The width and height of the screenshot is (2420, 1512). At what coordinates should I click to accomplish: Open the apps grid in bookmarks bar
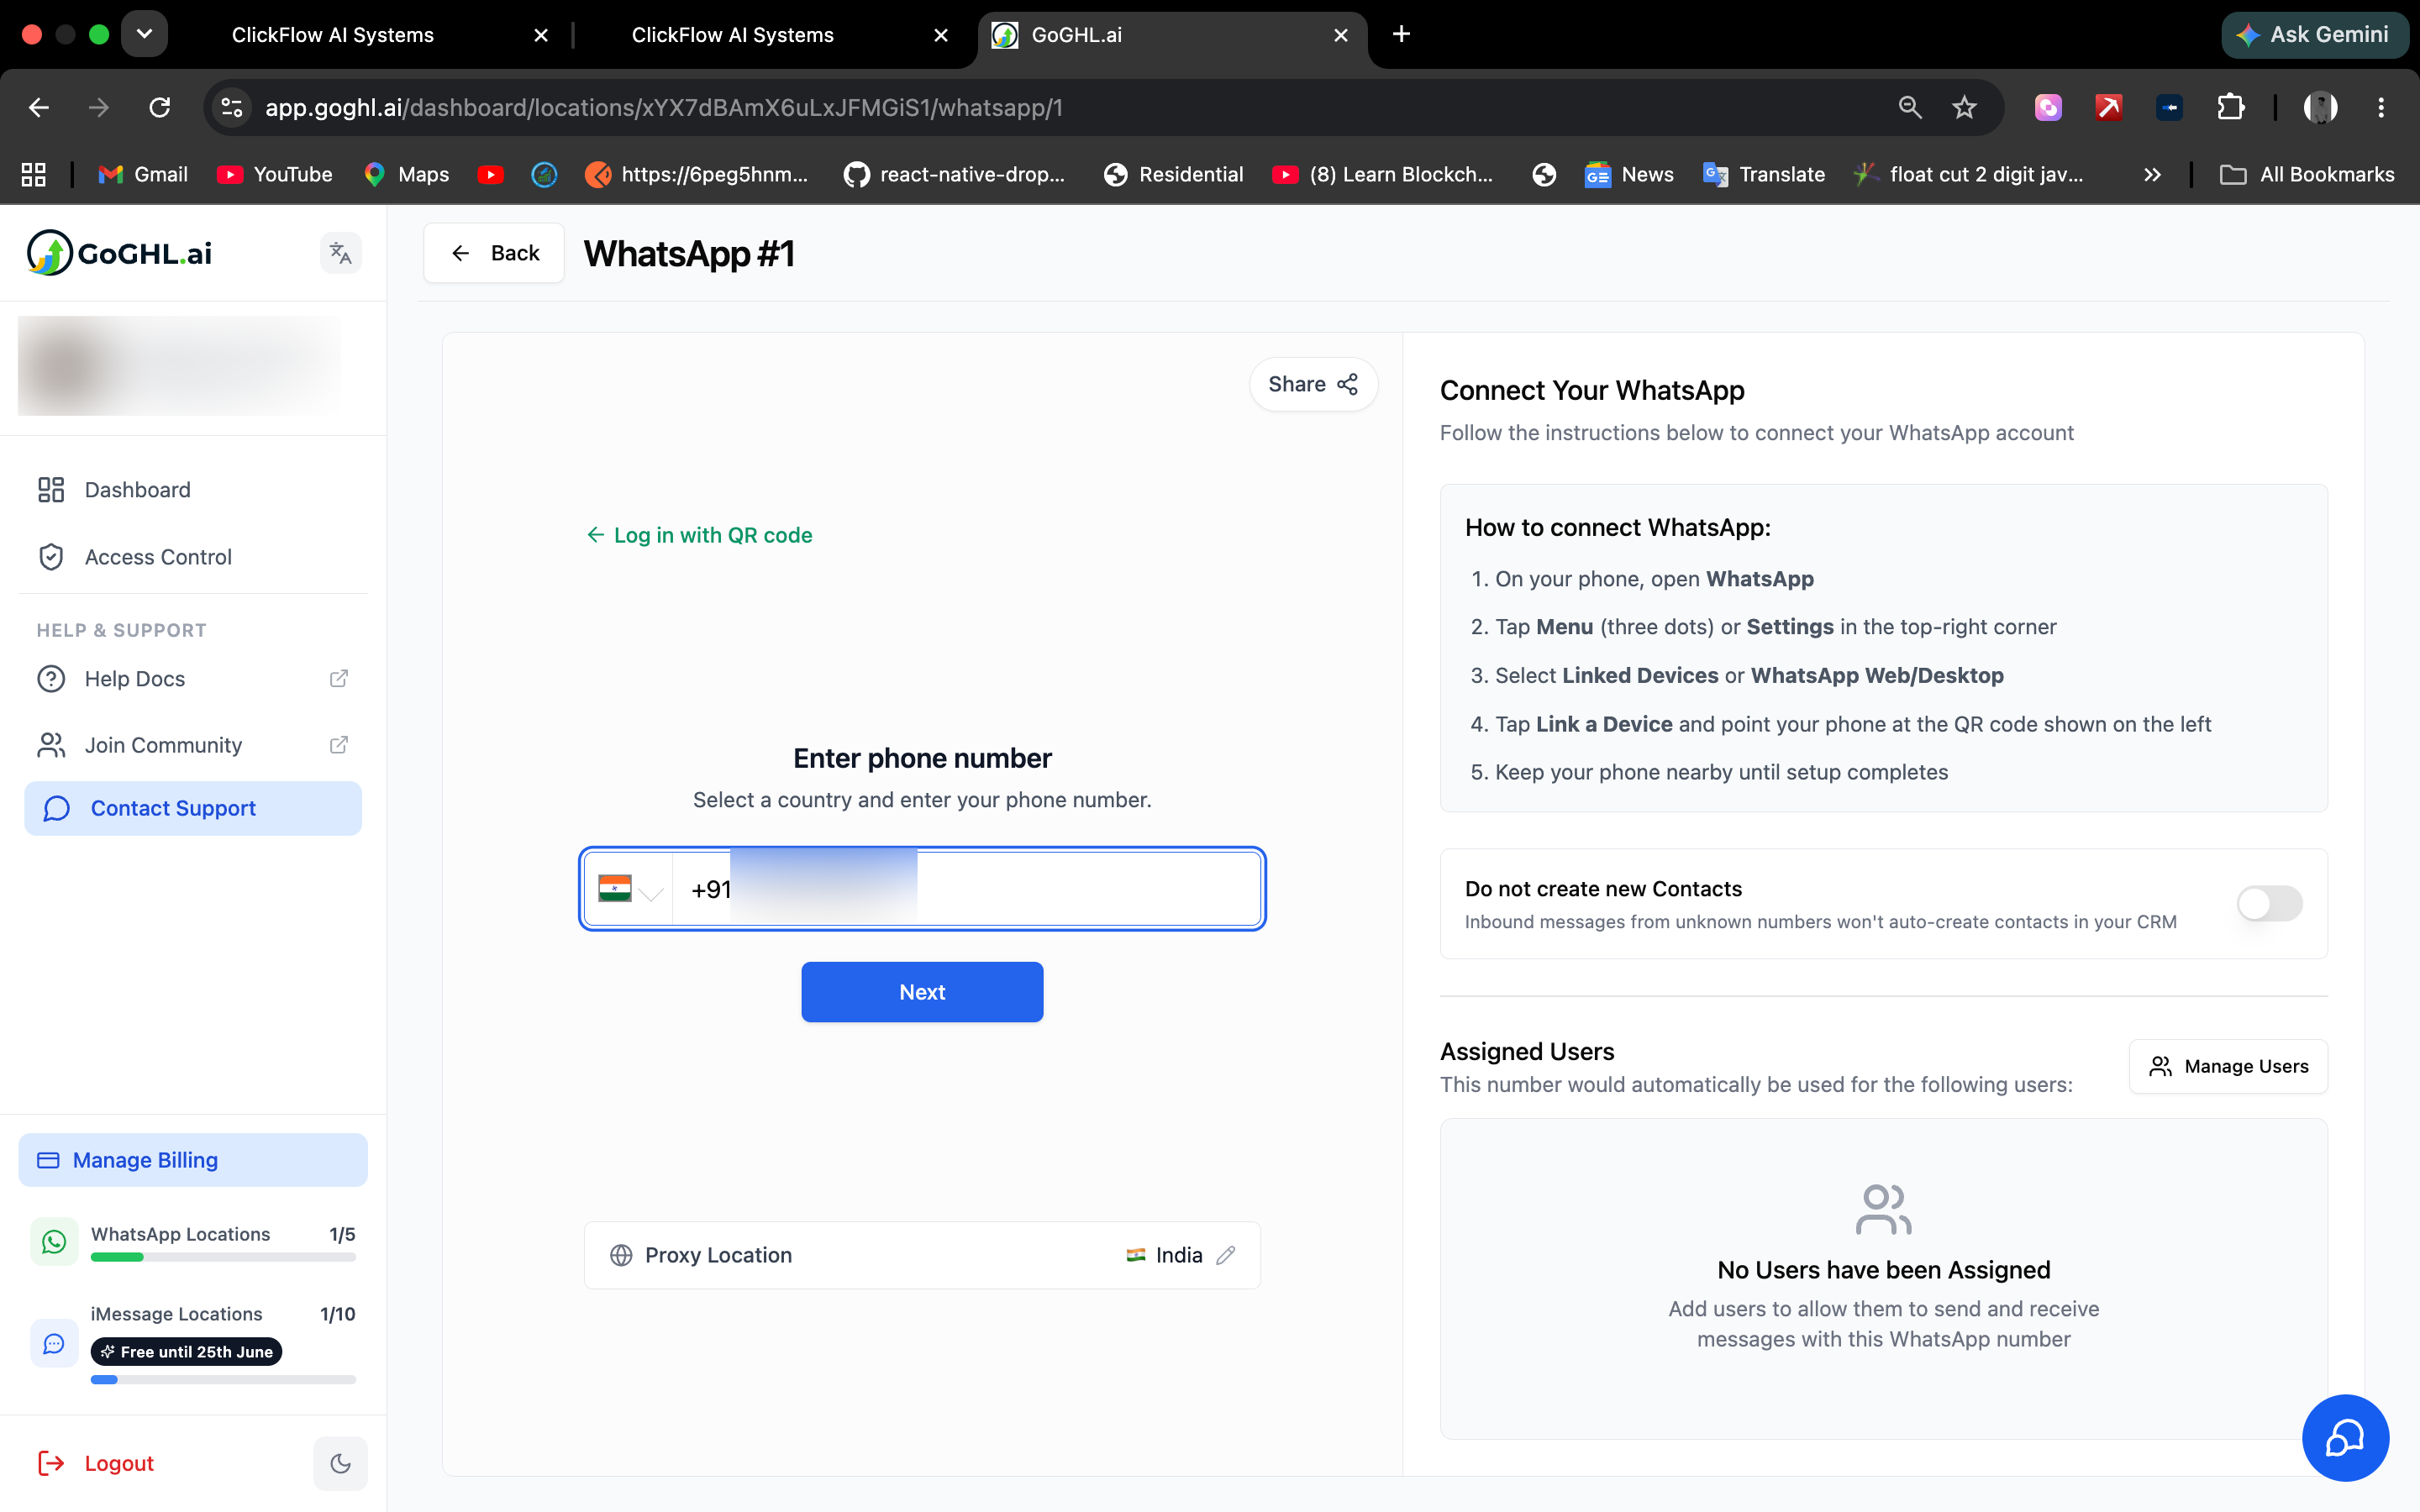[x=34, y=174]
